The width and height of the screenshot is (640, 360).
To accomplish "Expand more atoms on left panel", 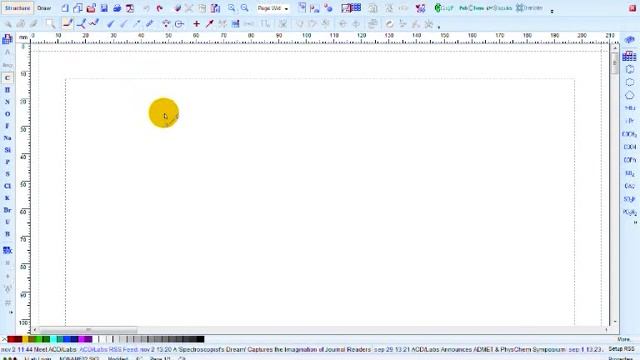I will [x=11, y=312].
